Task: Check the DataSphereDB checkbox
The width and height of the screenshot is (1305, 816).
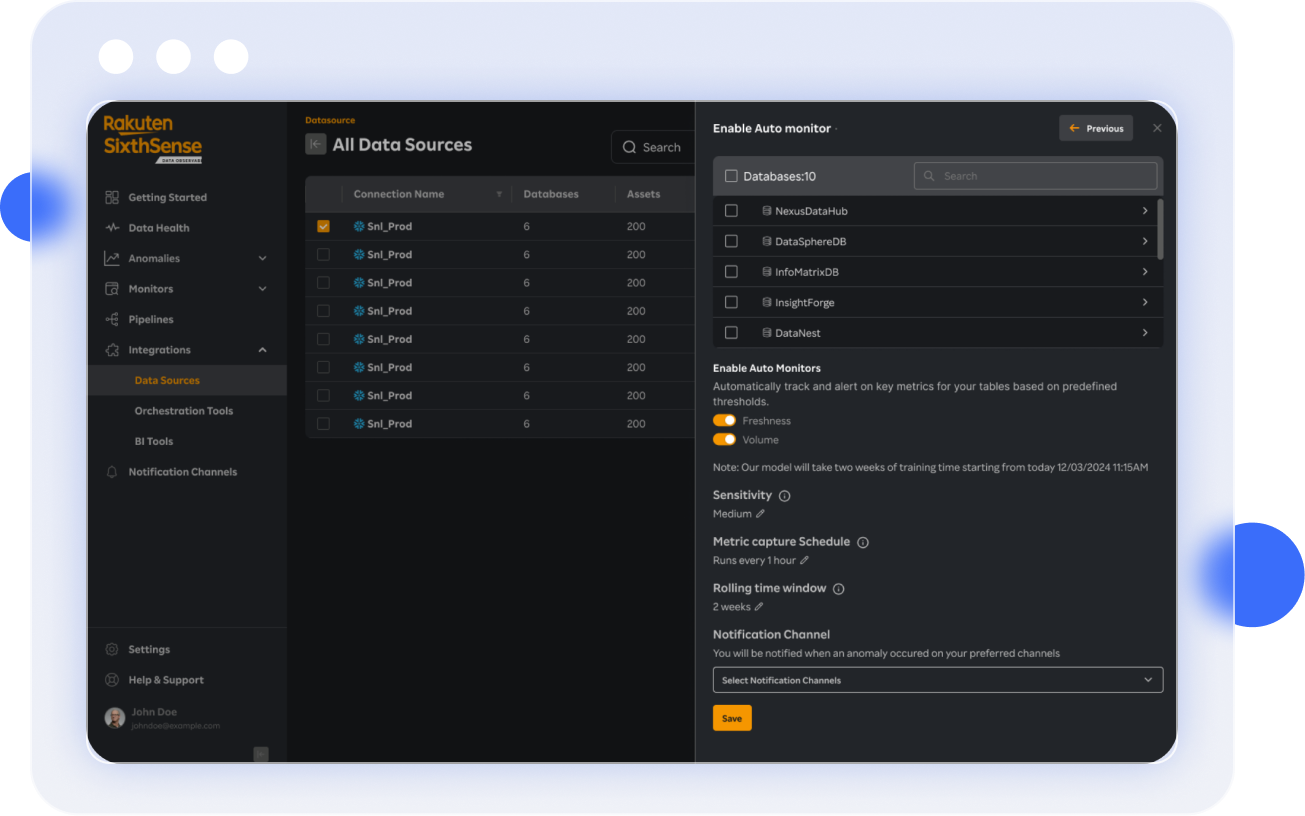Action: 731,241
